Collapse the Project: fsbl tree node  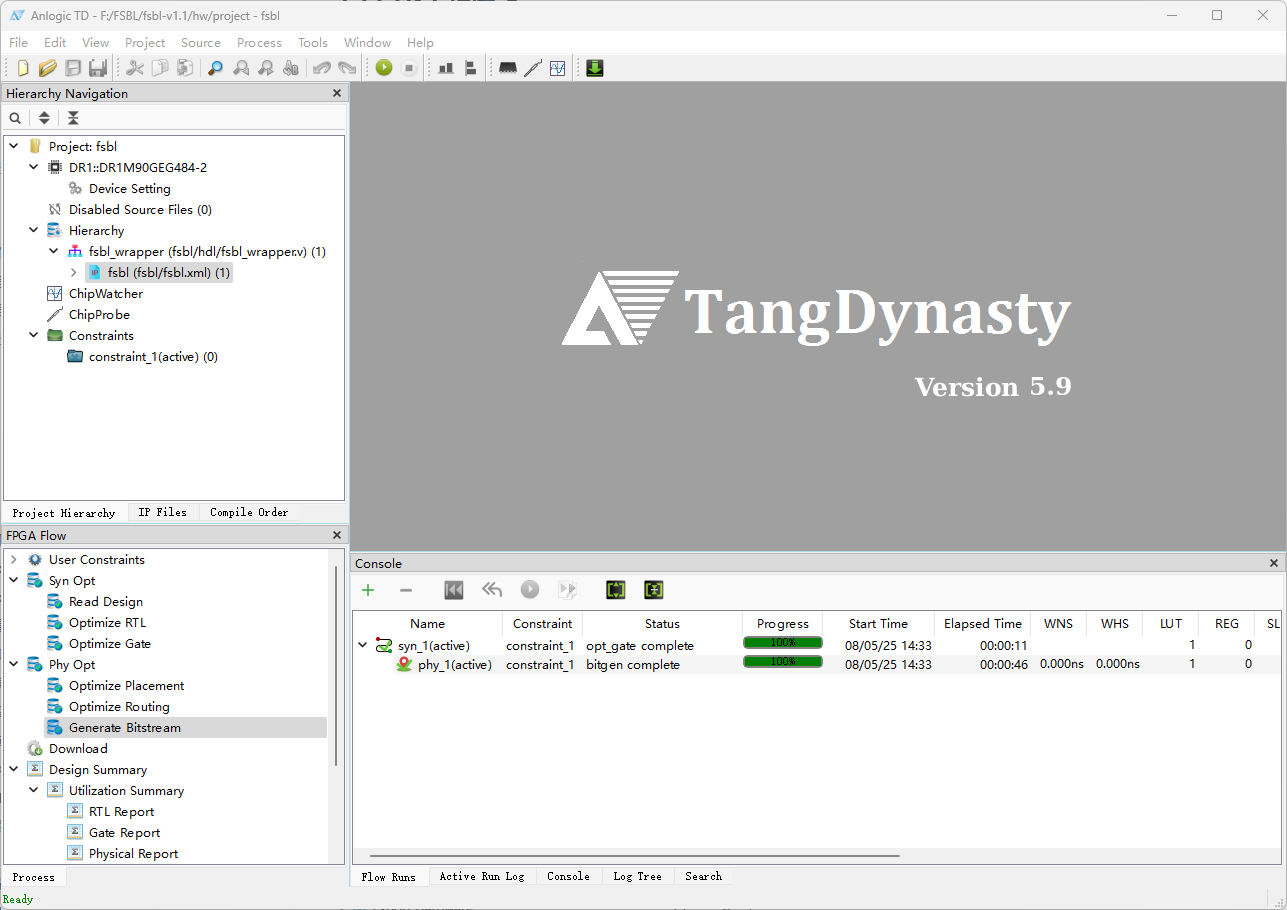pyautogui.click(x=14, y=146)
